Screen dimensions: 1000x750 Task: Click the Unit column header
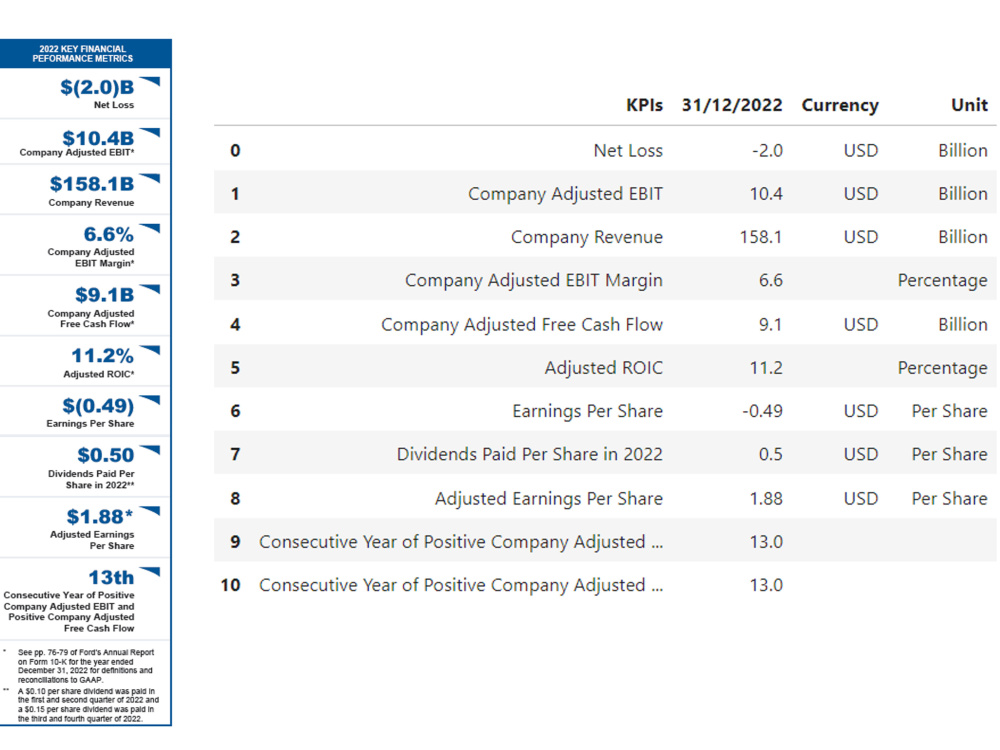pos(969,105)
